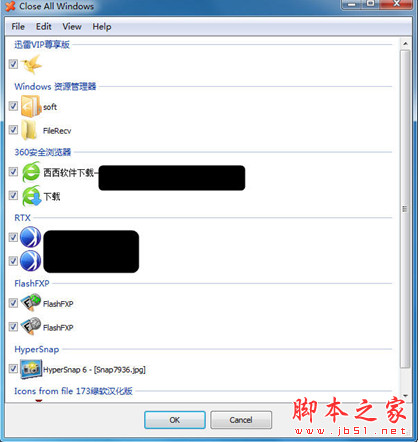Click the first FlashFXP icon
418x442 pixels.
click(31, 302)
